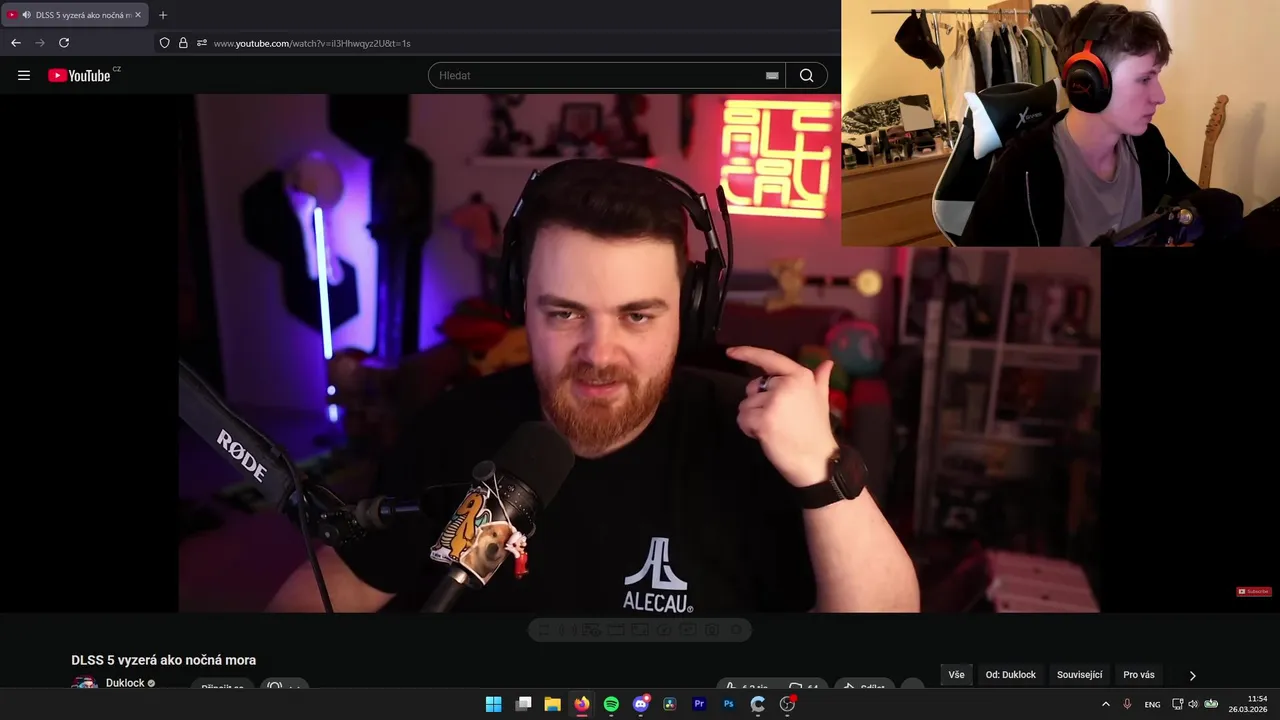Show site security info via padlock icon
Image resolution: width=1280 pixels, height=720 pixels.
click(x=183, y=43)
